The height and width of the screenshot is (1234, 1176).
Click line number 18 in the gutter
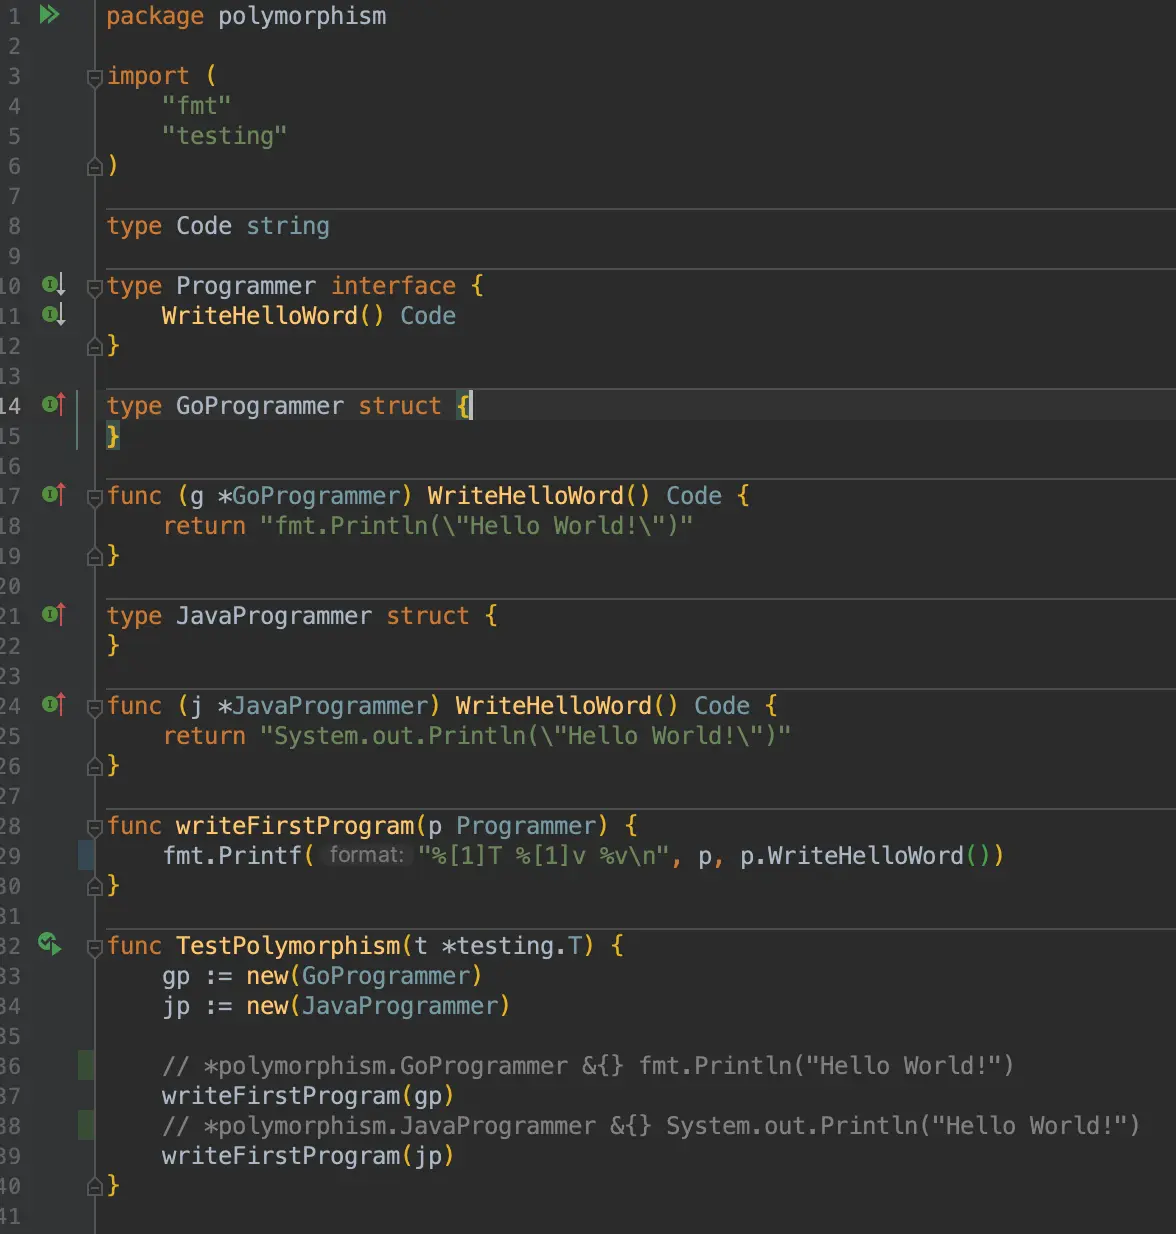tap(14, 525)
